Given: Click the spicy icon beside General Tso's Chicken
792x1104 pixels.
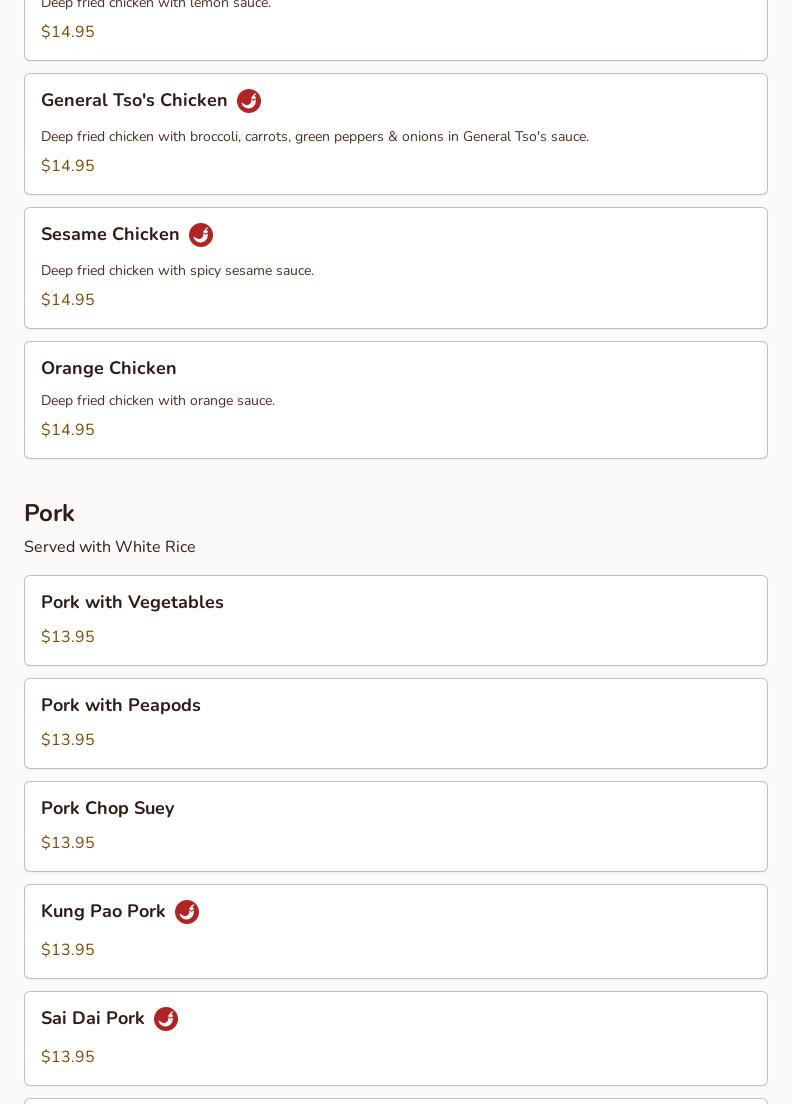Looking at the screenshot, I should pyautogui.click(x=249, y=101).
